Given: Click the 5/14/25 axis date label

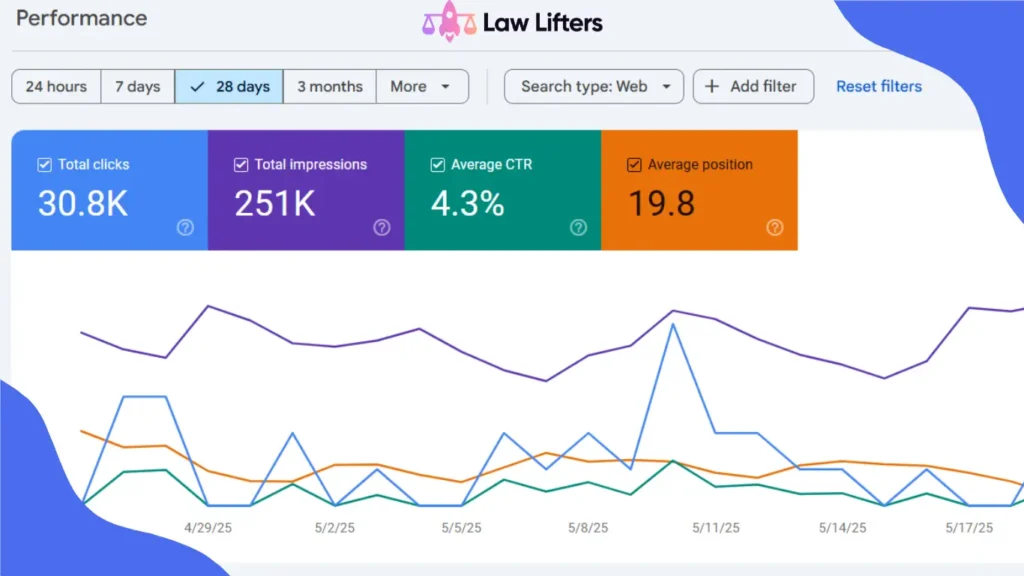Looking at the screenshot, I should 843,528.
